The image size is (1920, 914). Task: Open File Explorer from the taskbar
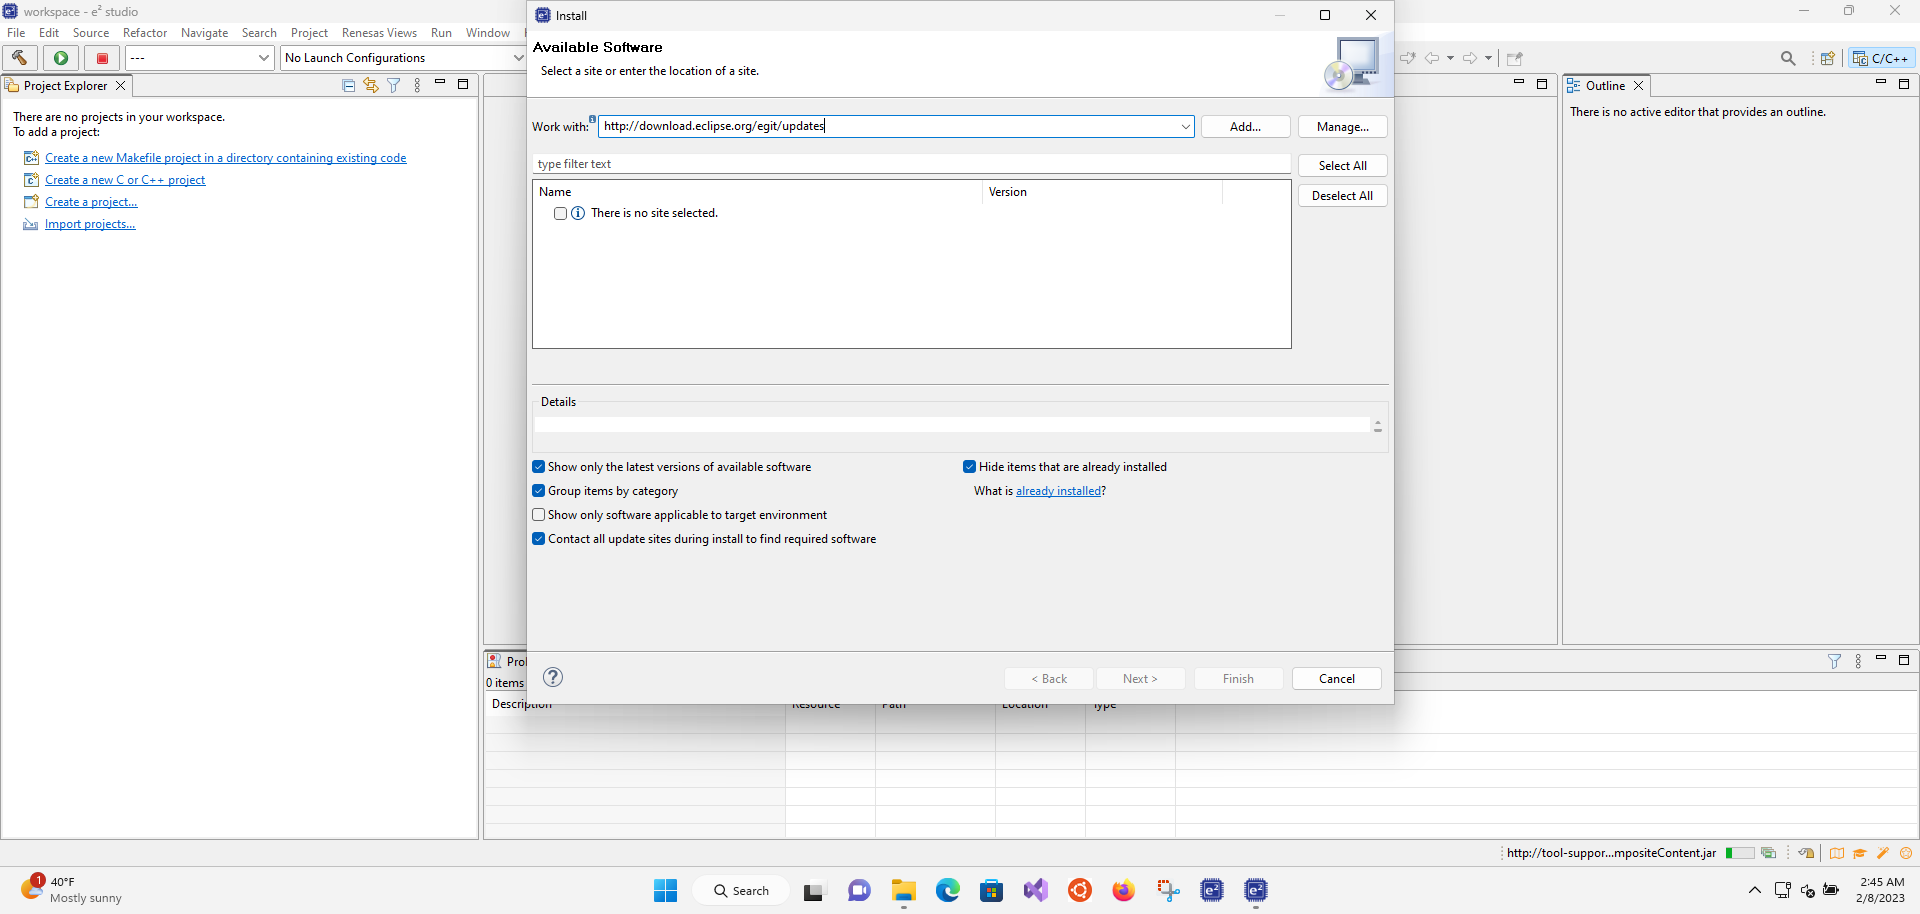[x=904, y=890]
